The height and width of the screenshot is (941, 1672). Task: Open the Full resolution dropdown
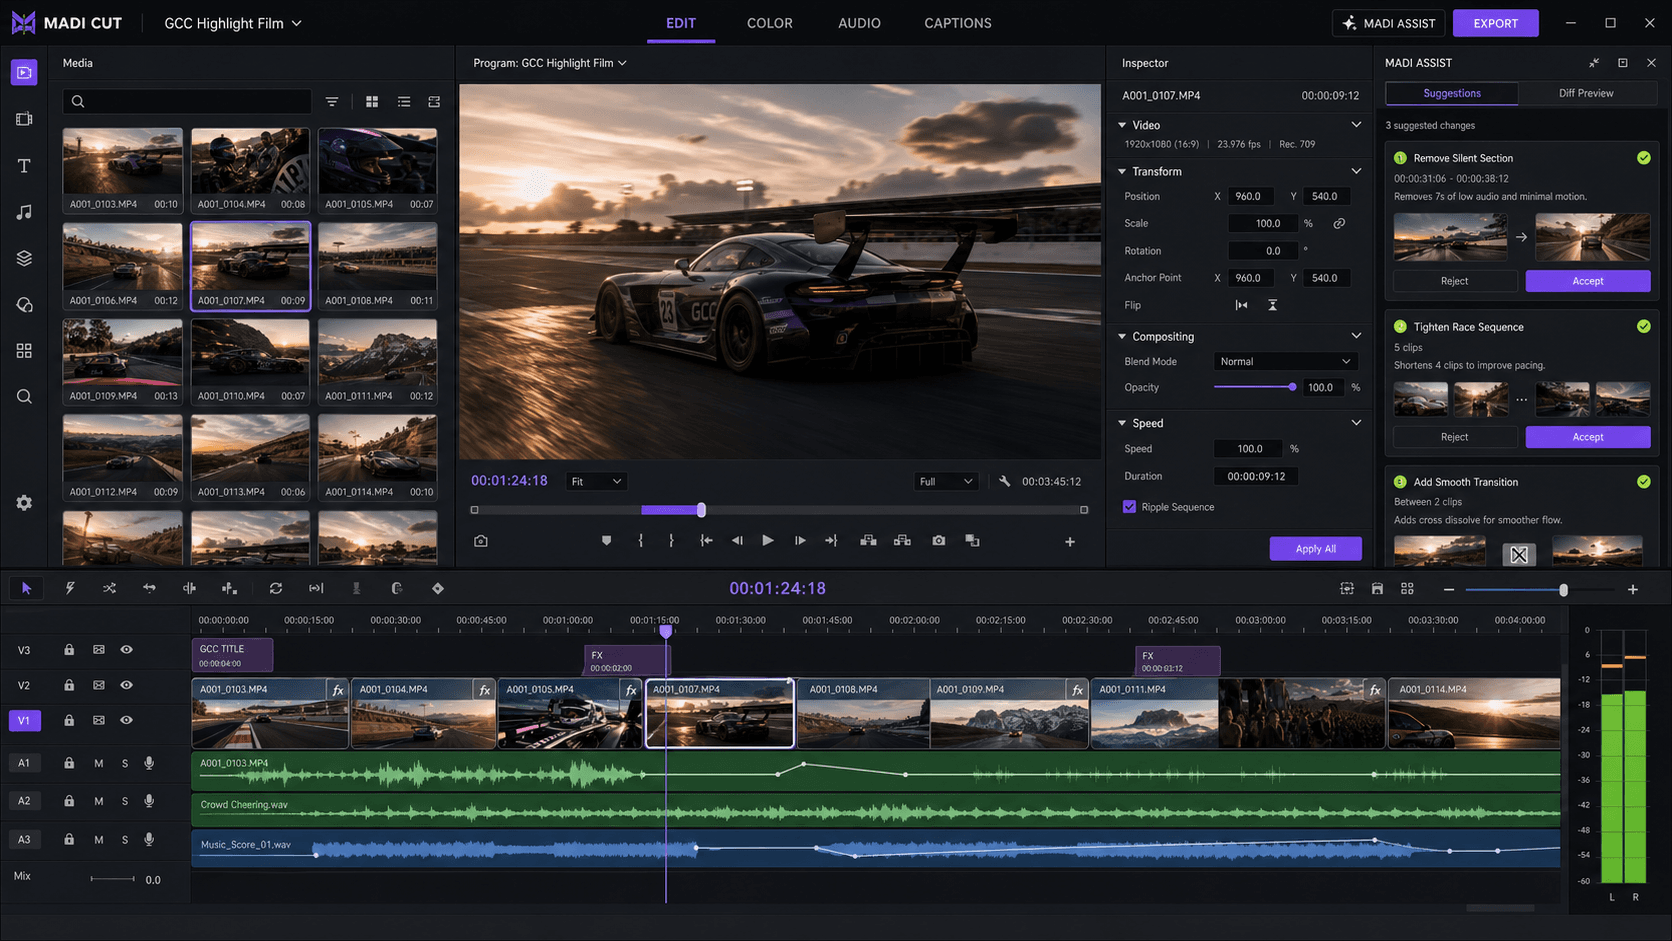[945, 482]
